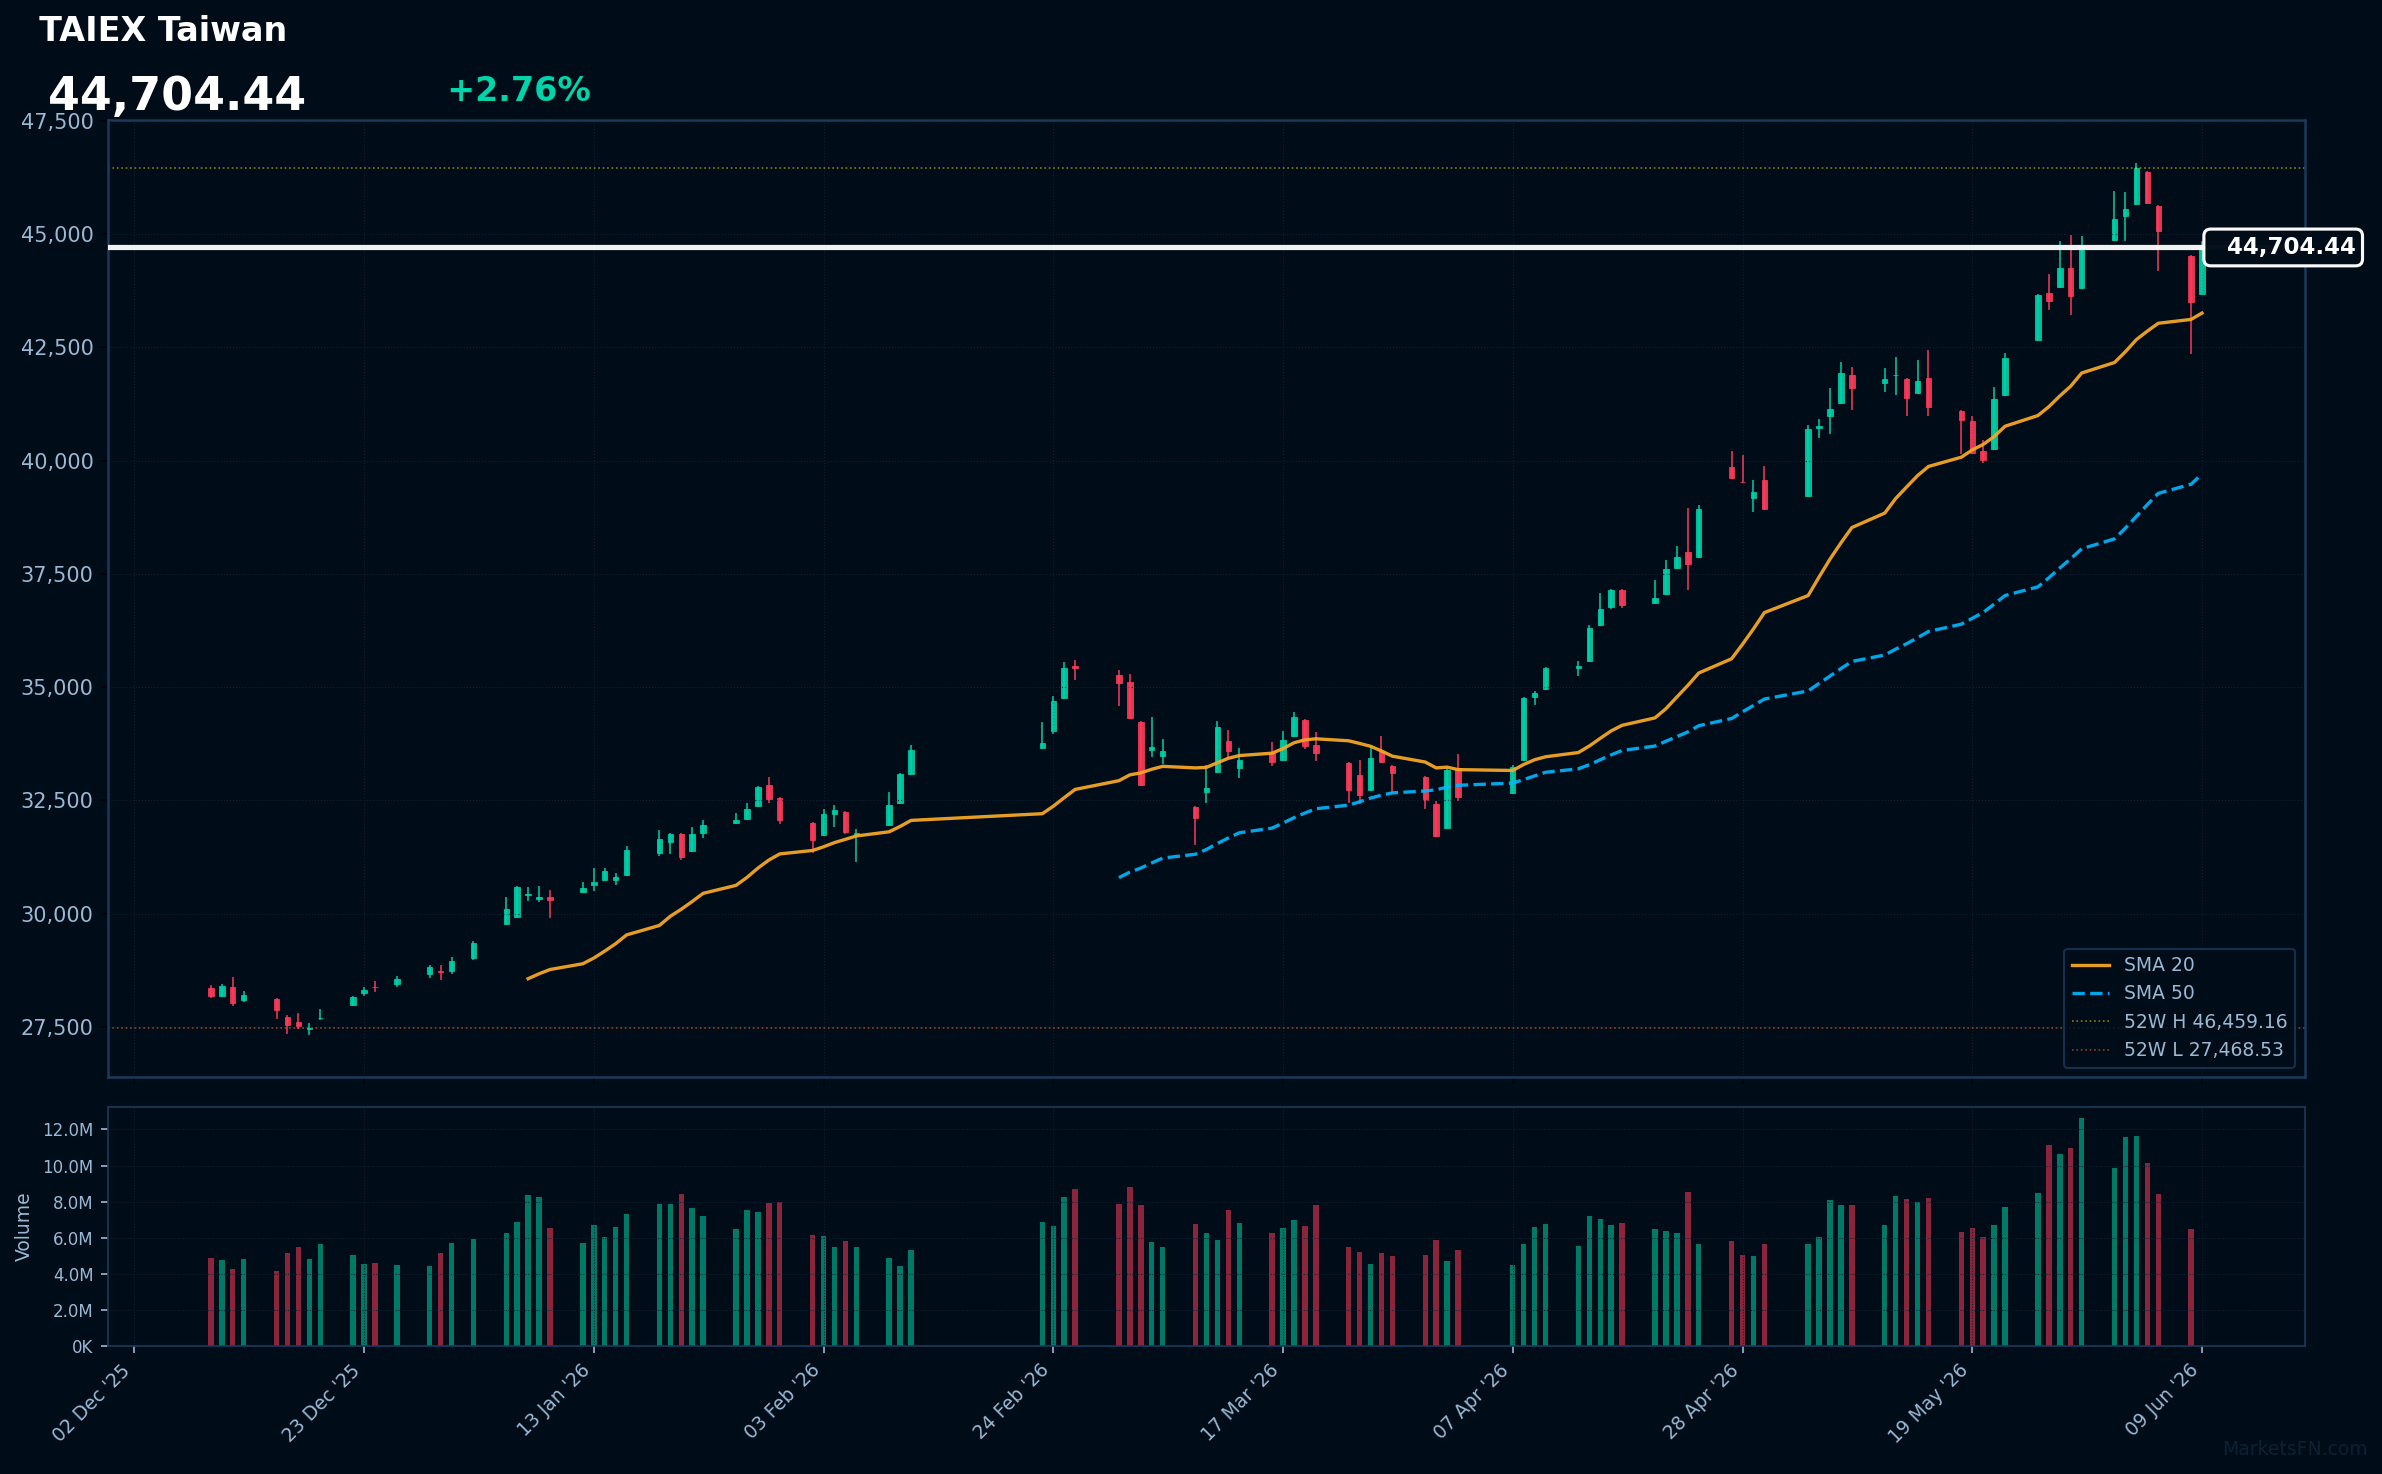
Task: Click the 32,500 price axis label
Action: click(57, 801)
